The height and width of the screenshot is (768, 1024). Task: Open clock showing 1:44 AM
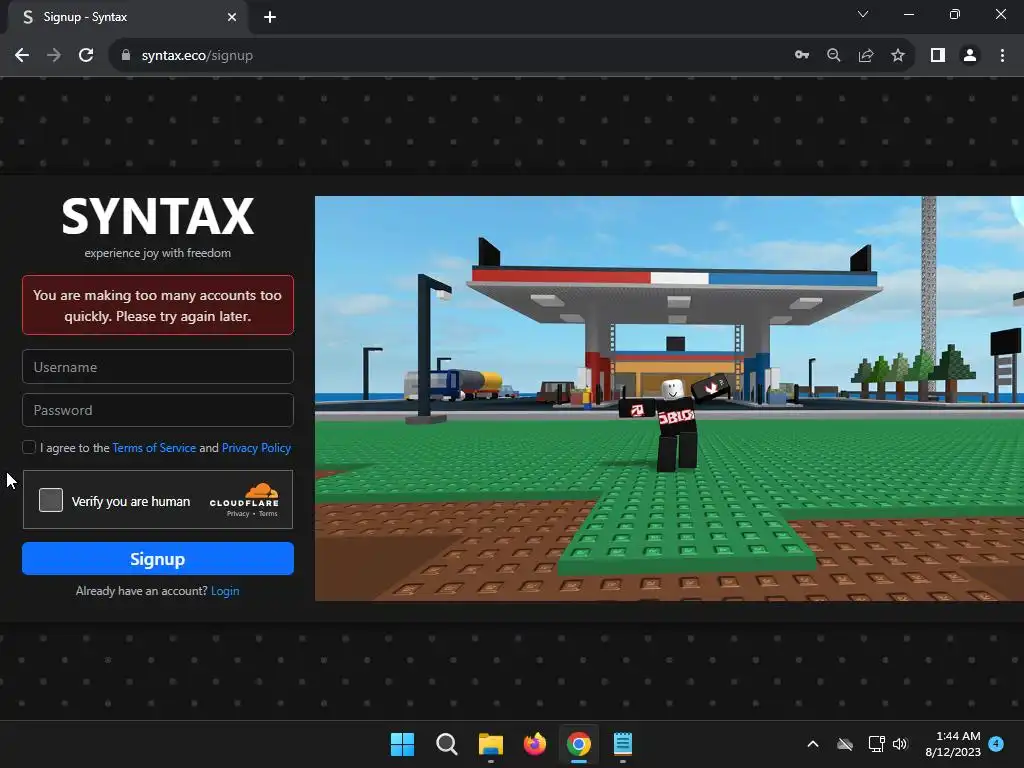tap(953, 744)
